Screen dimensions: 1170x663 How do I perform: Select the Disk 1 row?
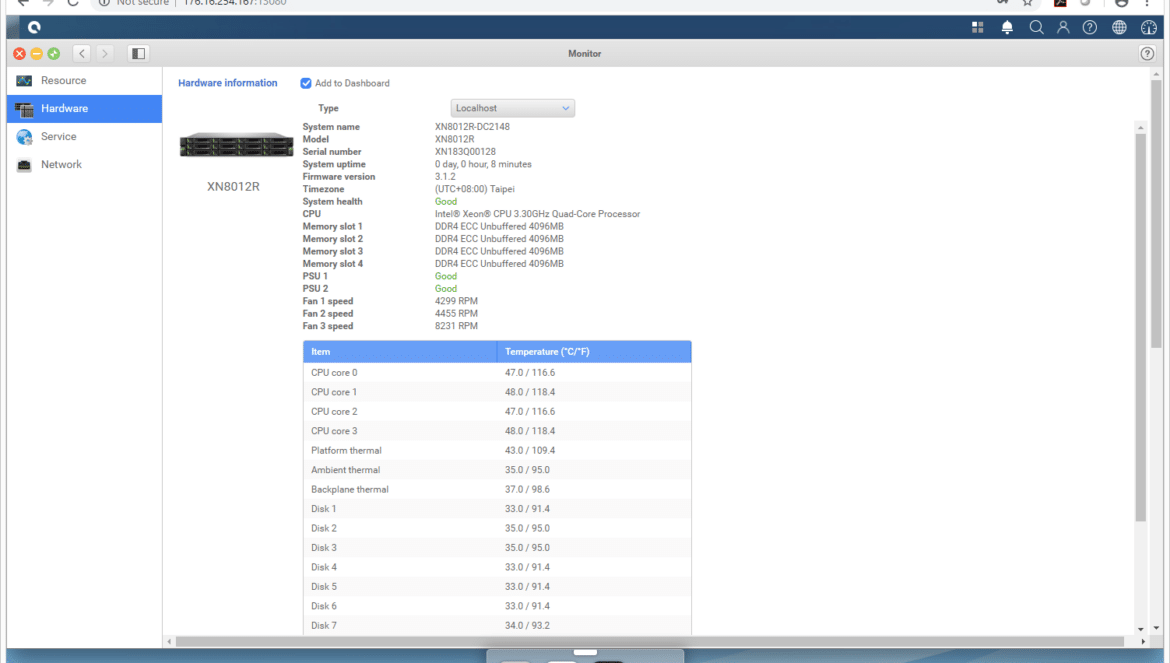497,509
